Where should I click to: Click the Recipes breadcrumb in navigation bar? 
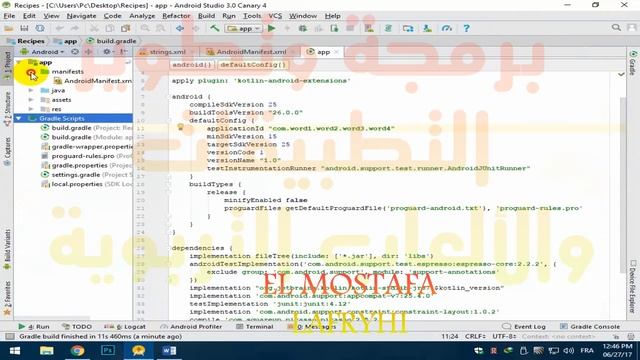point(26,41)
